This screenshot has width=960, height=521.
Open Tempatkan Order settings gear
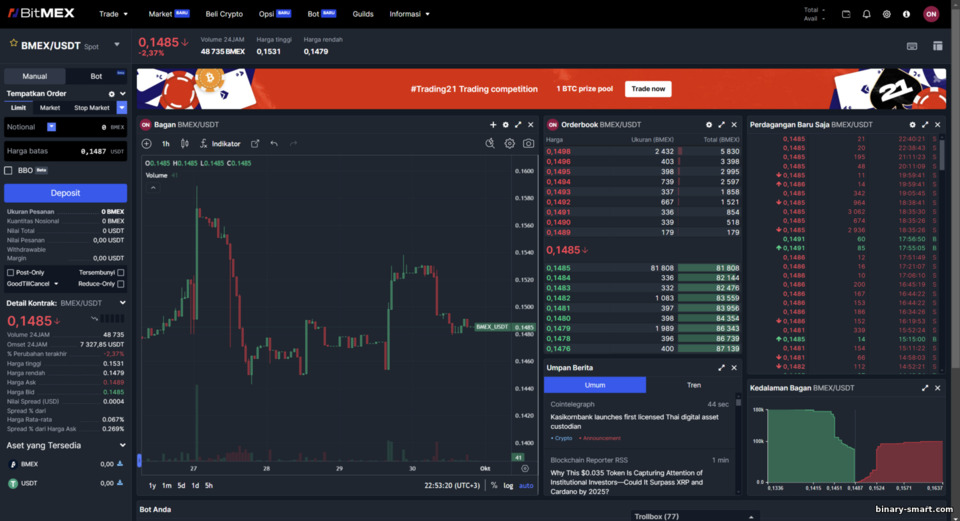click(x=111, y=94)
